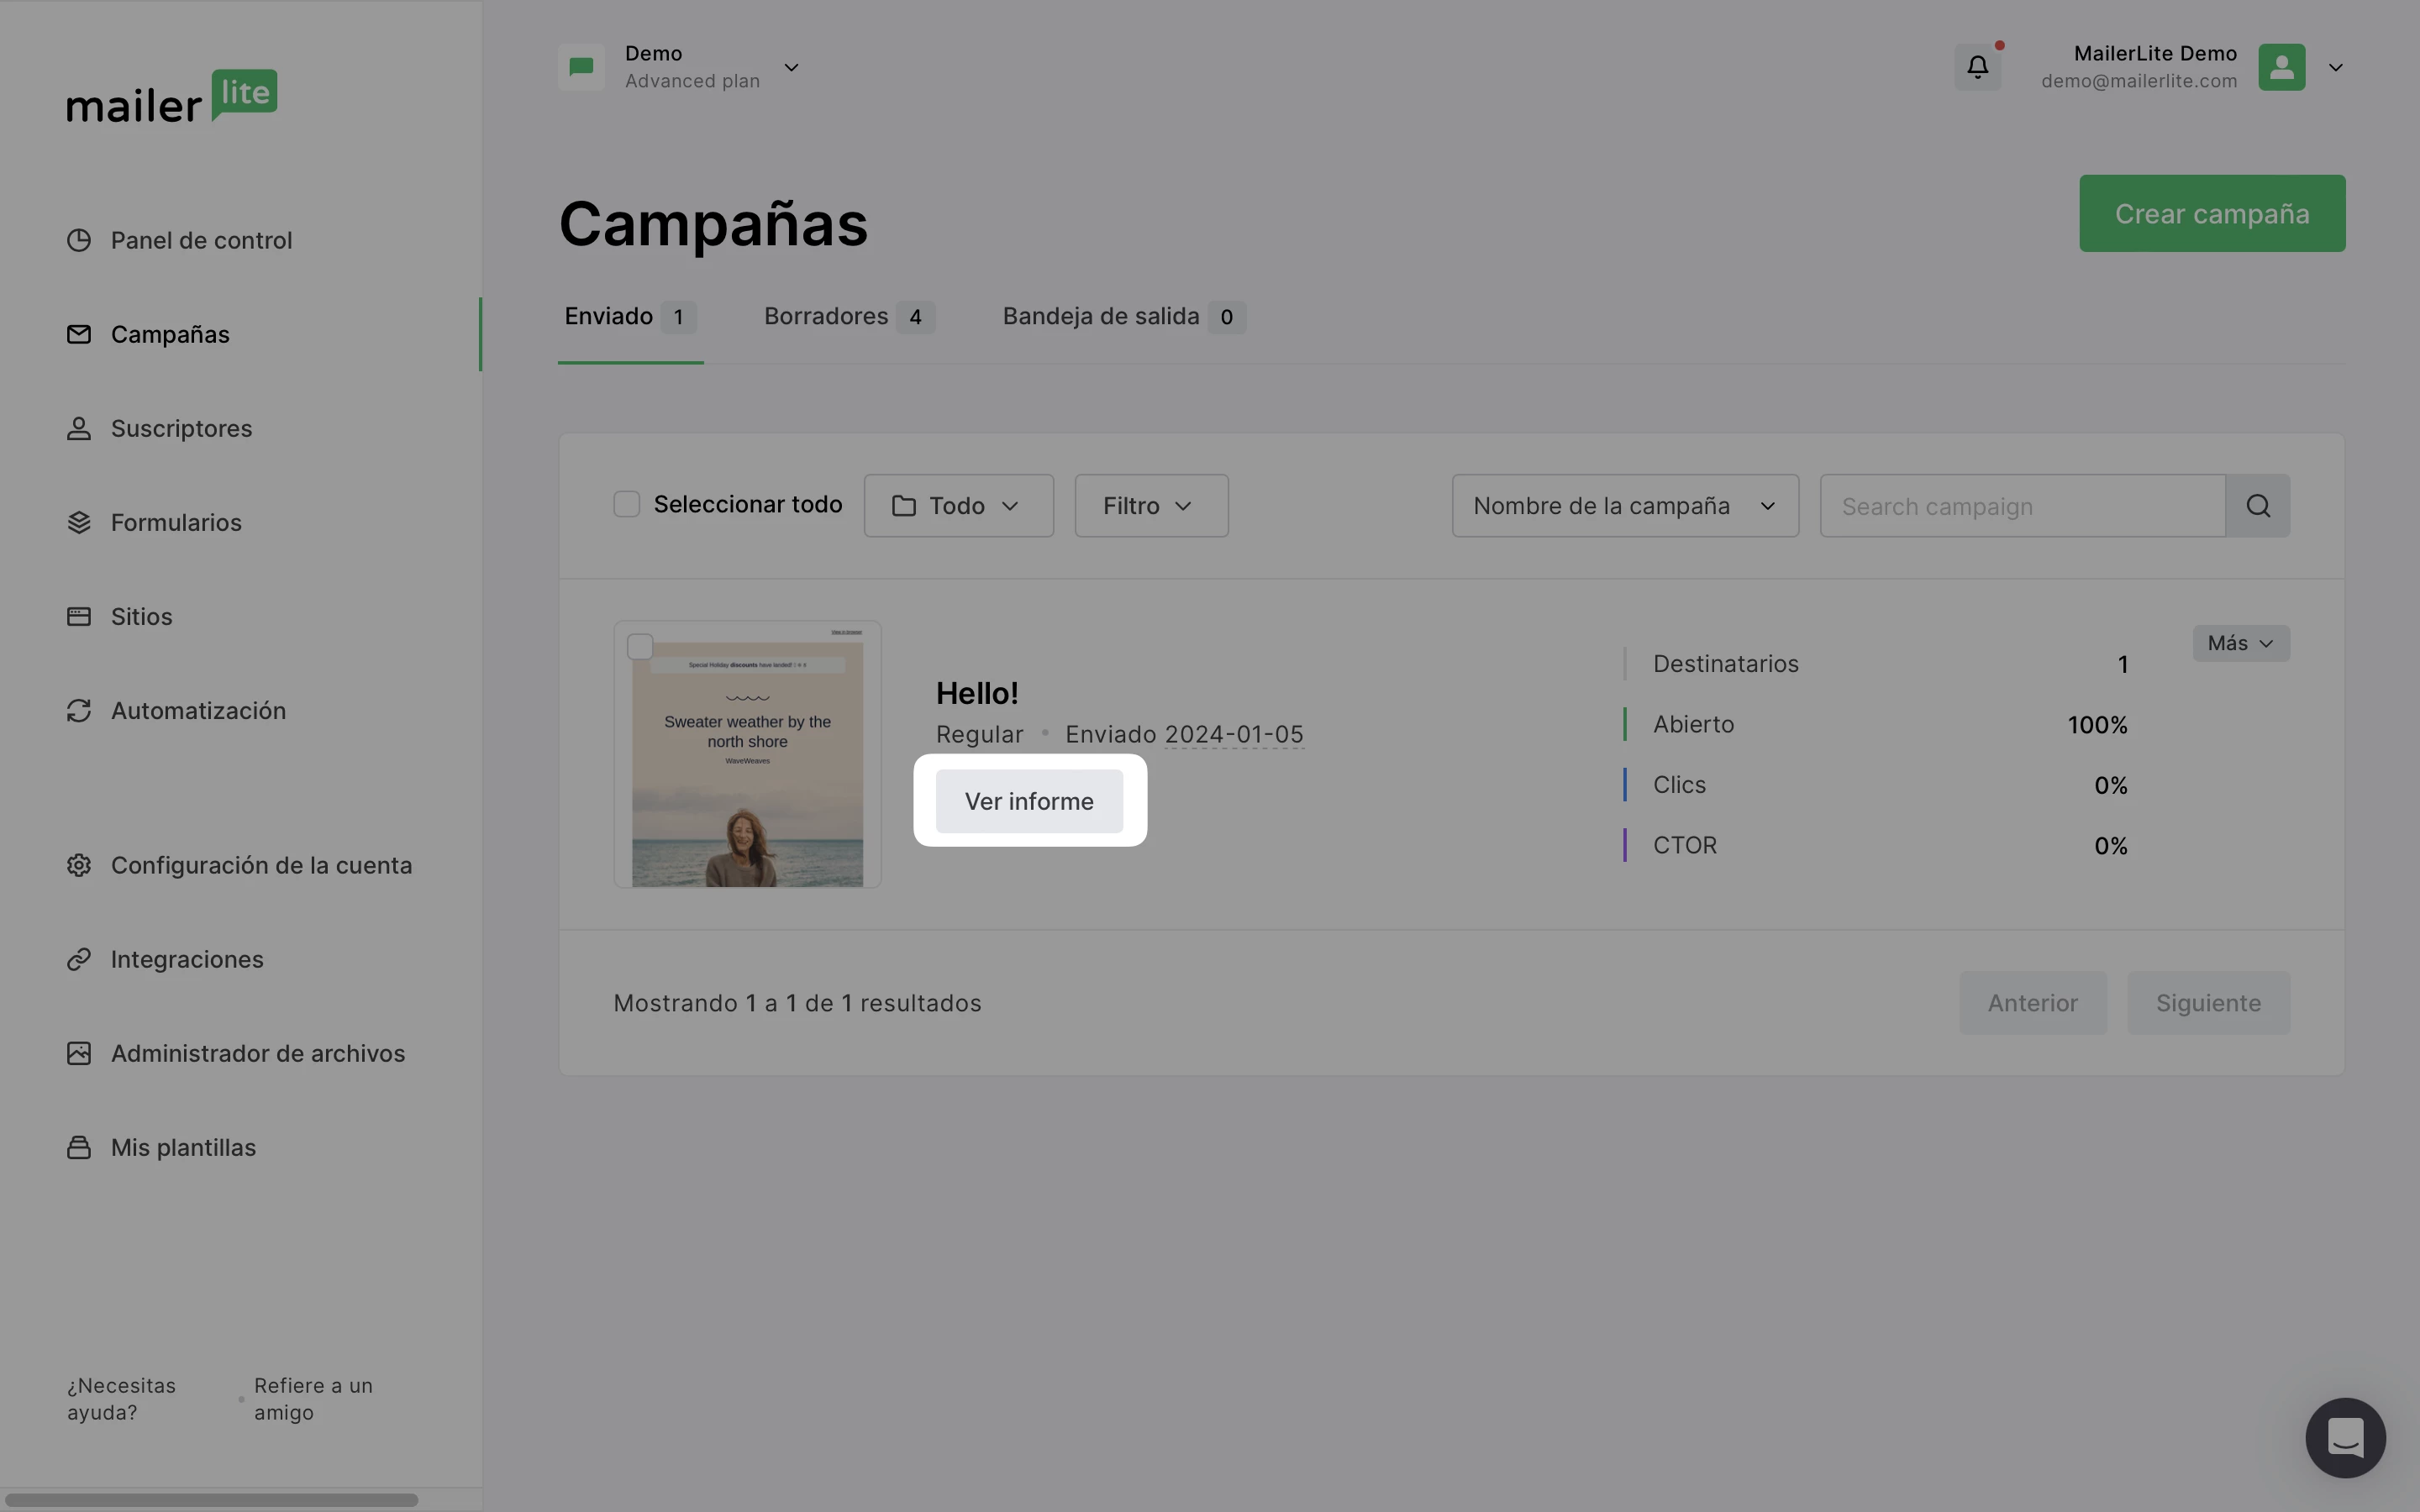Click the Crear campaña button

click(2211, 214)
